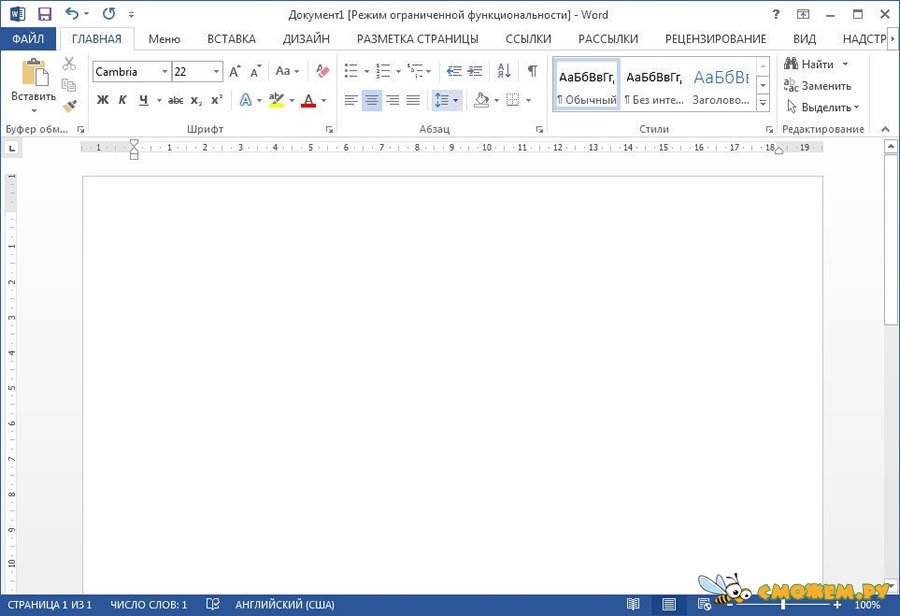Screen dimensions: 900x616
Task: Decrease the paragraph indent
Action: (454, 71)
